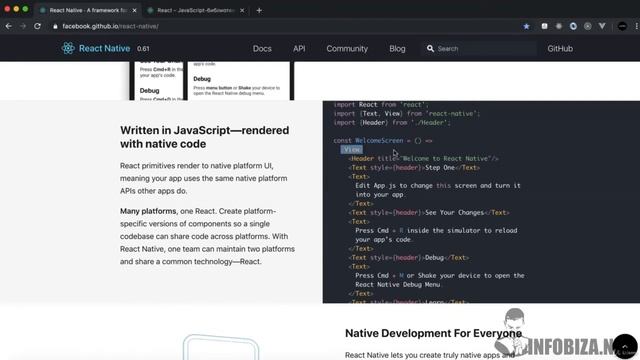The height and width of the screenshot is (360, 640).
Task: Click the React Native atom logo
Action: coord(68,48)
